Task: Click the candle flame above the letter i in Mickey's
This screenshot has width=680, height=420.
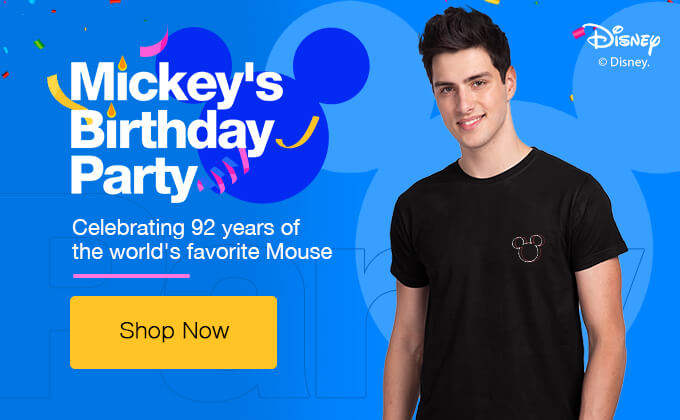Action: (123, 63)
